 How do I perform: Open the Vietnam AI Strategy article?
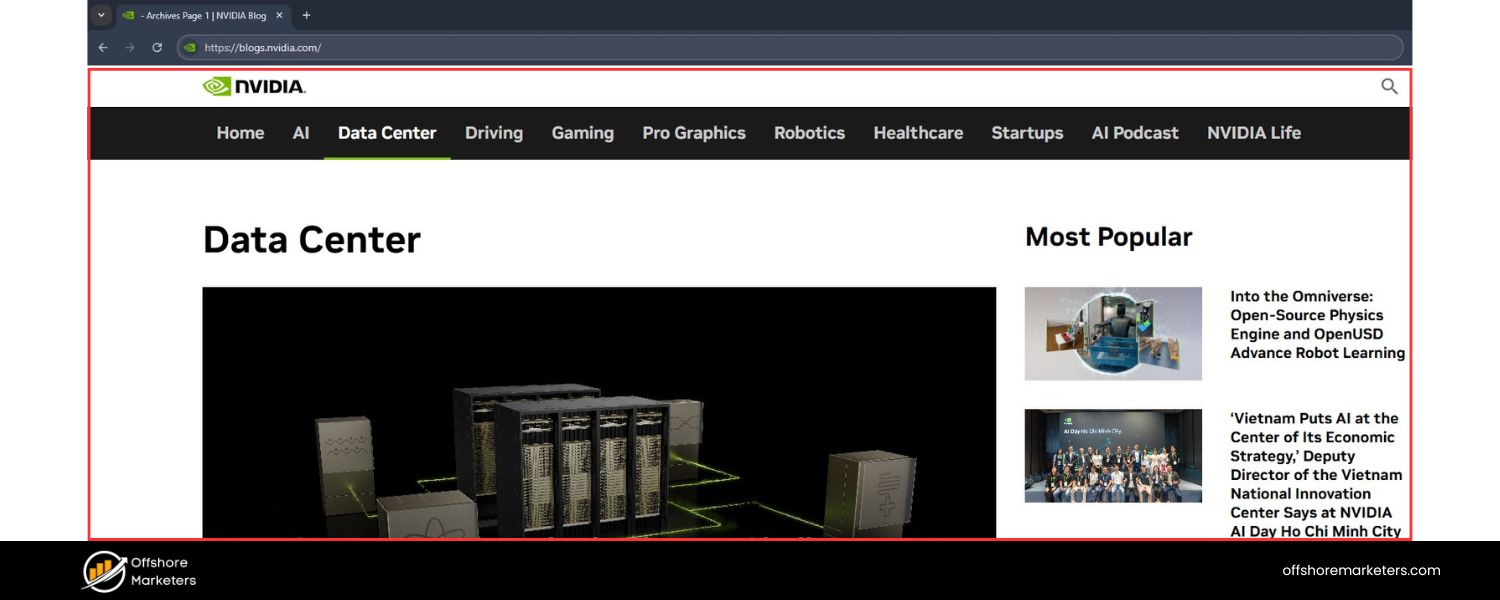[1314, 475]
